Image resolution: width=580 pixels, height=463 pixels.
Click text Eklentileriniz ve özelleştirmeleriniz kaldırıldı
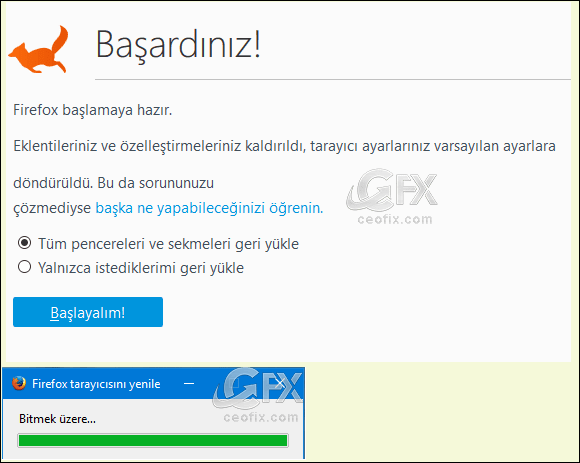click(158, 146)
